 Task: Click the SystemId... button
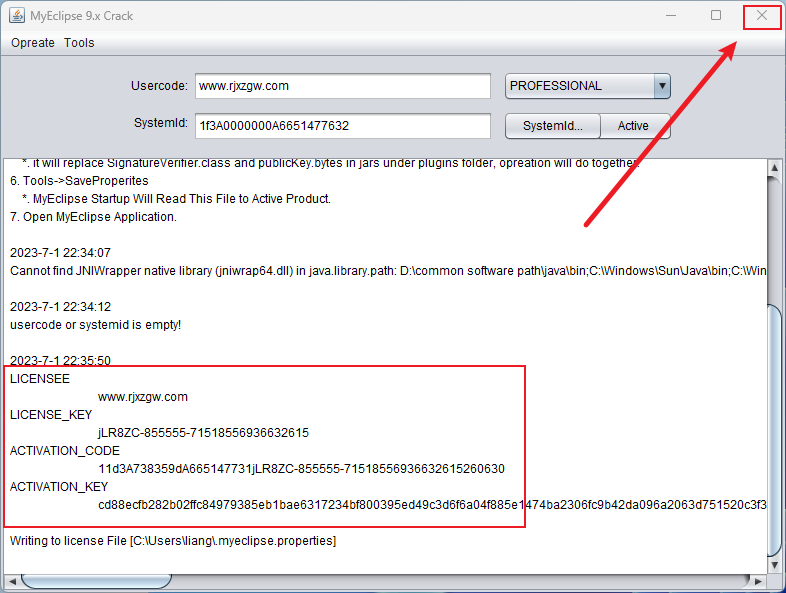552,126
